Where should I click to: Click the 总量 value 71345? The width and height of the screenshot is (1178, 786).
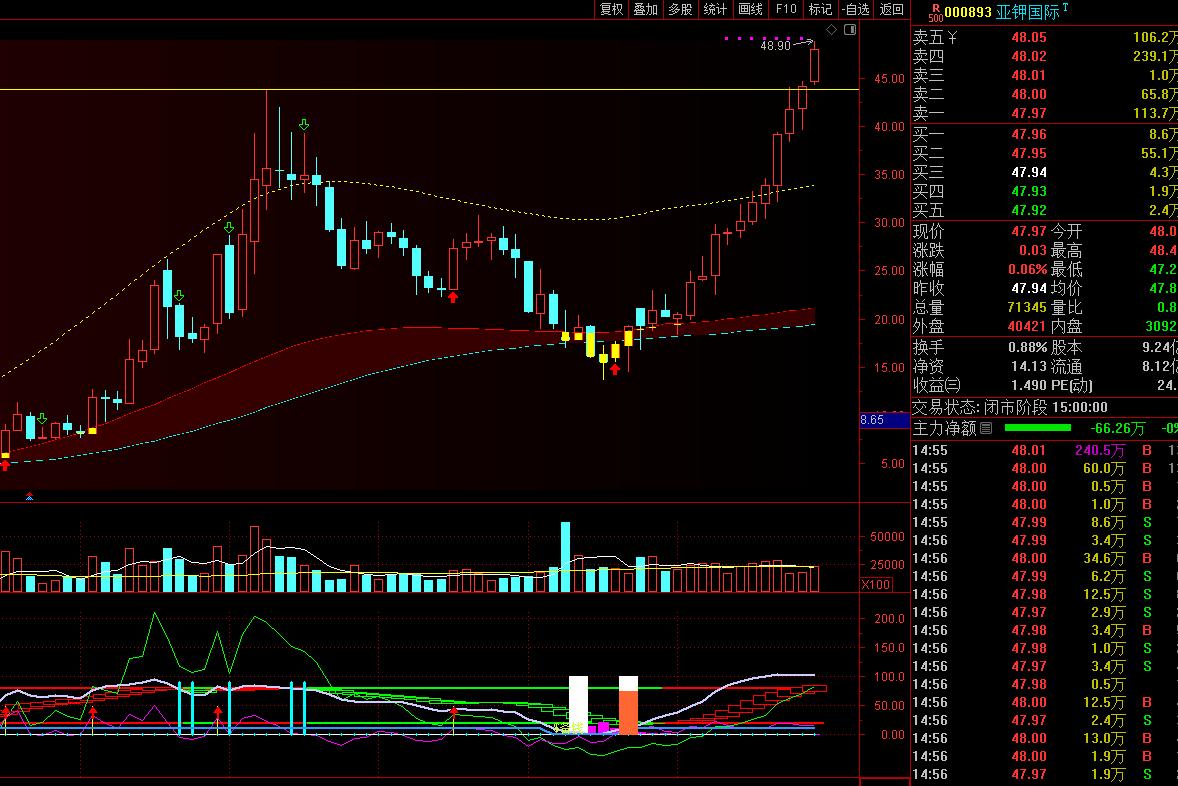(x=1026, y=307)
